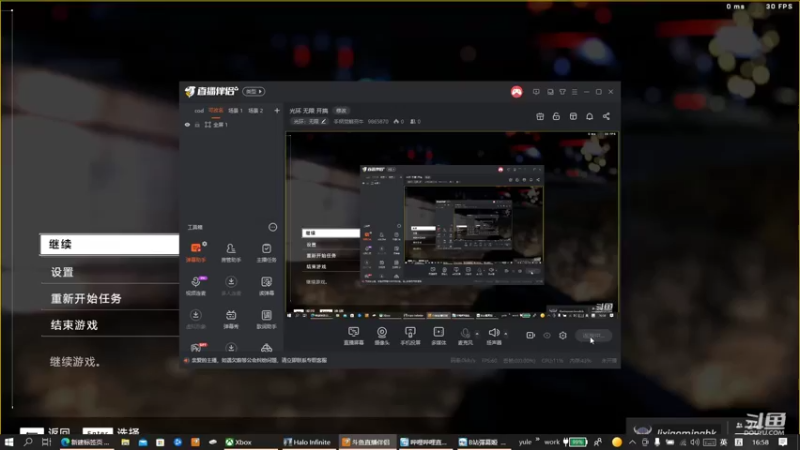Add a 多媒体 multimedia source
The image size is (800, 450).
[439, 336]
